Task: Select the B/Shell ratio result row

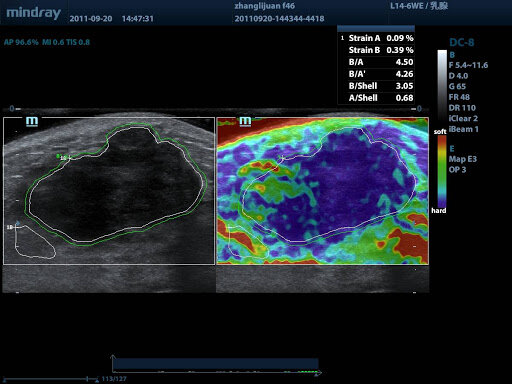Action: click(376, 86)
